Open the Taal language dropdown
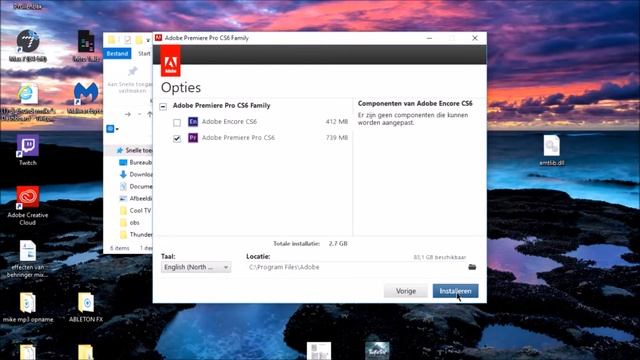The width and height of the screenshot is (640, 360). pos(196,267)
